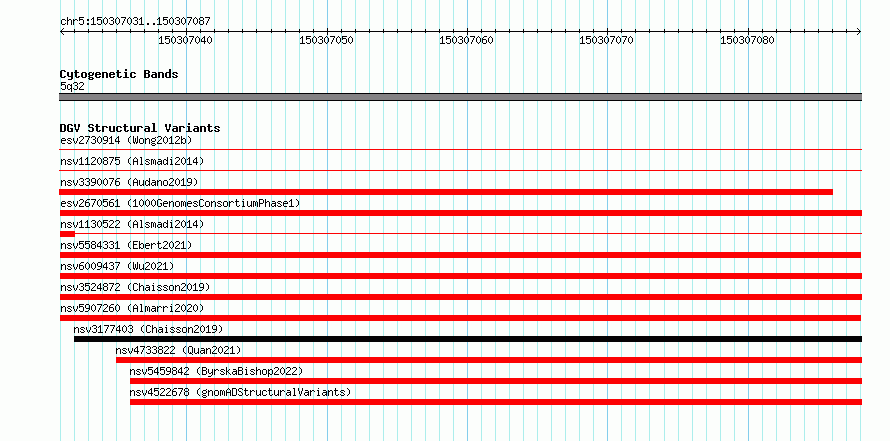
Task: Open the esv2670561 (1000GenomesConsortiumPhase1) label
Action: pos(180,203)
